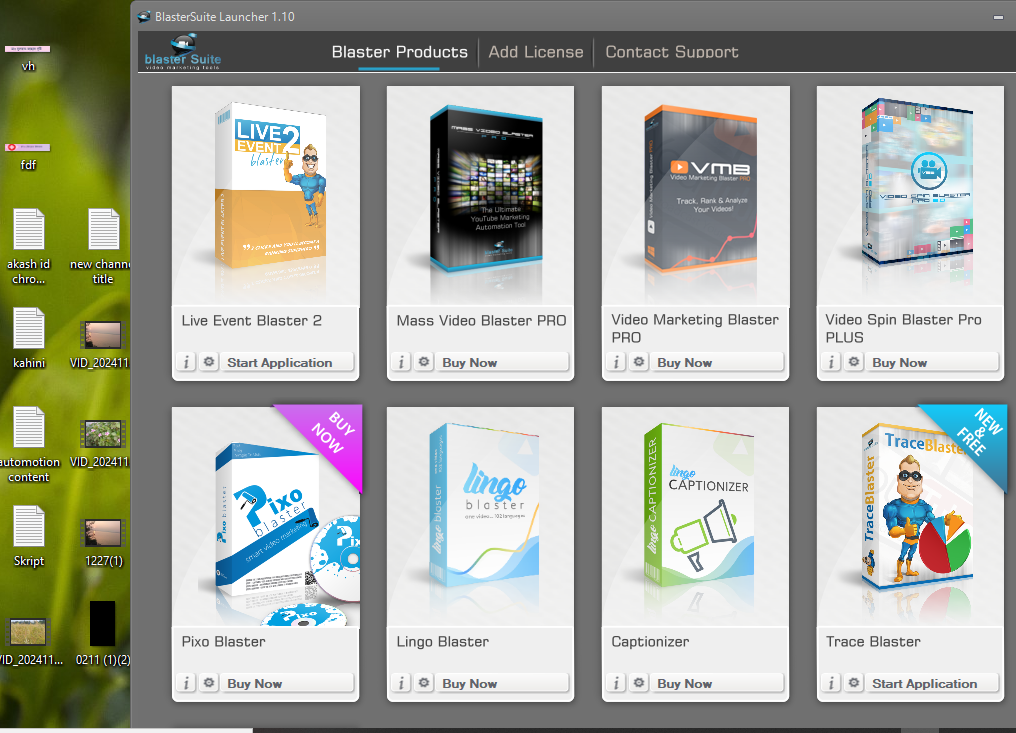
Task: Open info for Lingo Blaster
Action: click(x=401, y=682)
